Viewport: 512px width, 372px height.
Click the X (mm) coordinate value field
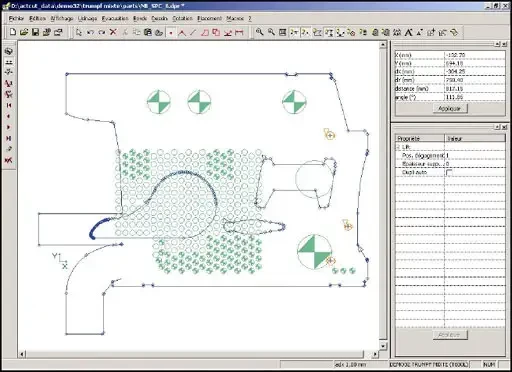tap(475, 55)
